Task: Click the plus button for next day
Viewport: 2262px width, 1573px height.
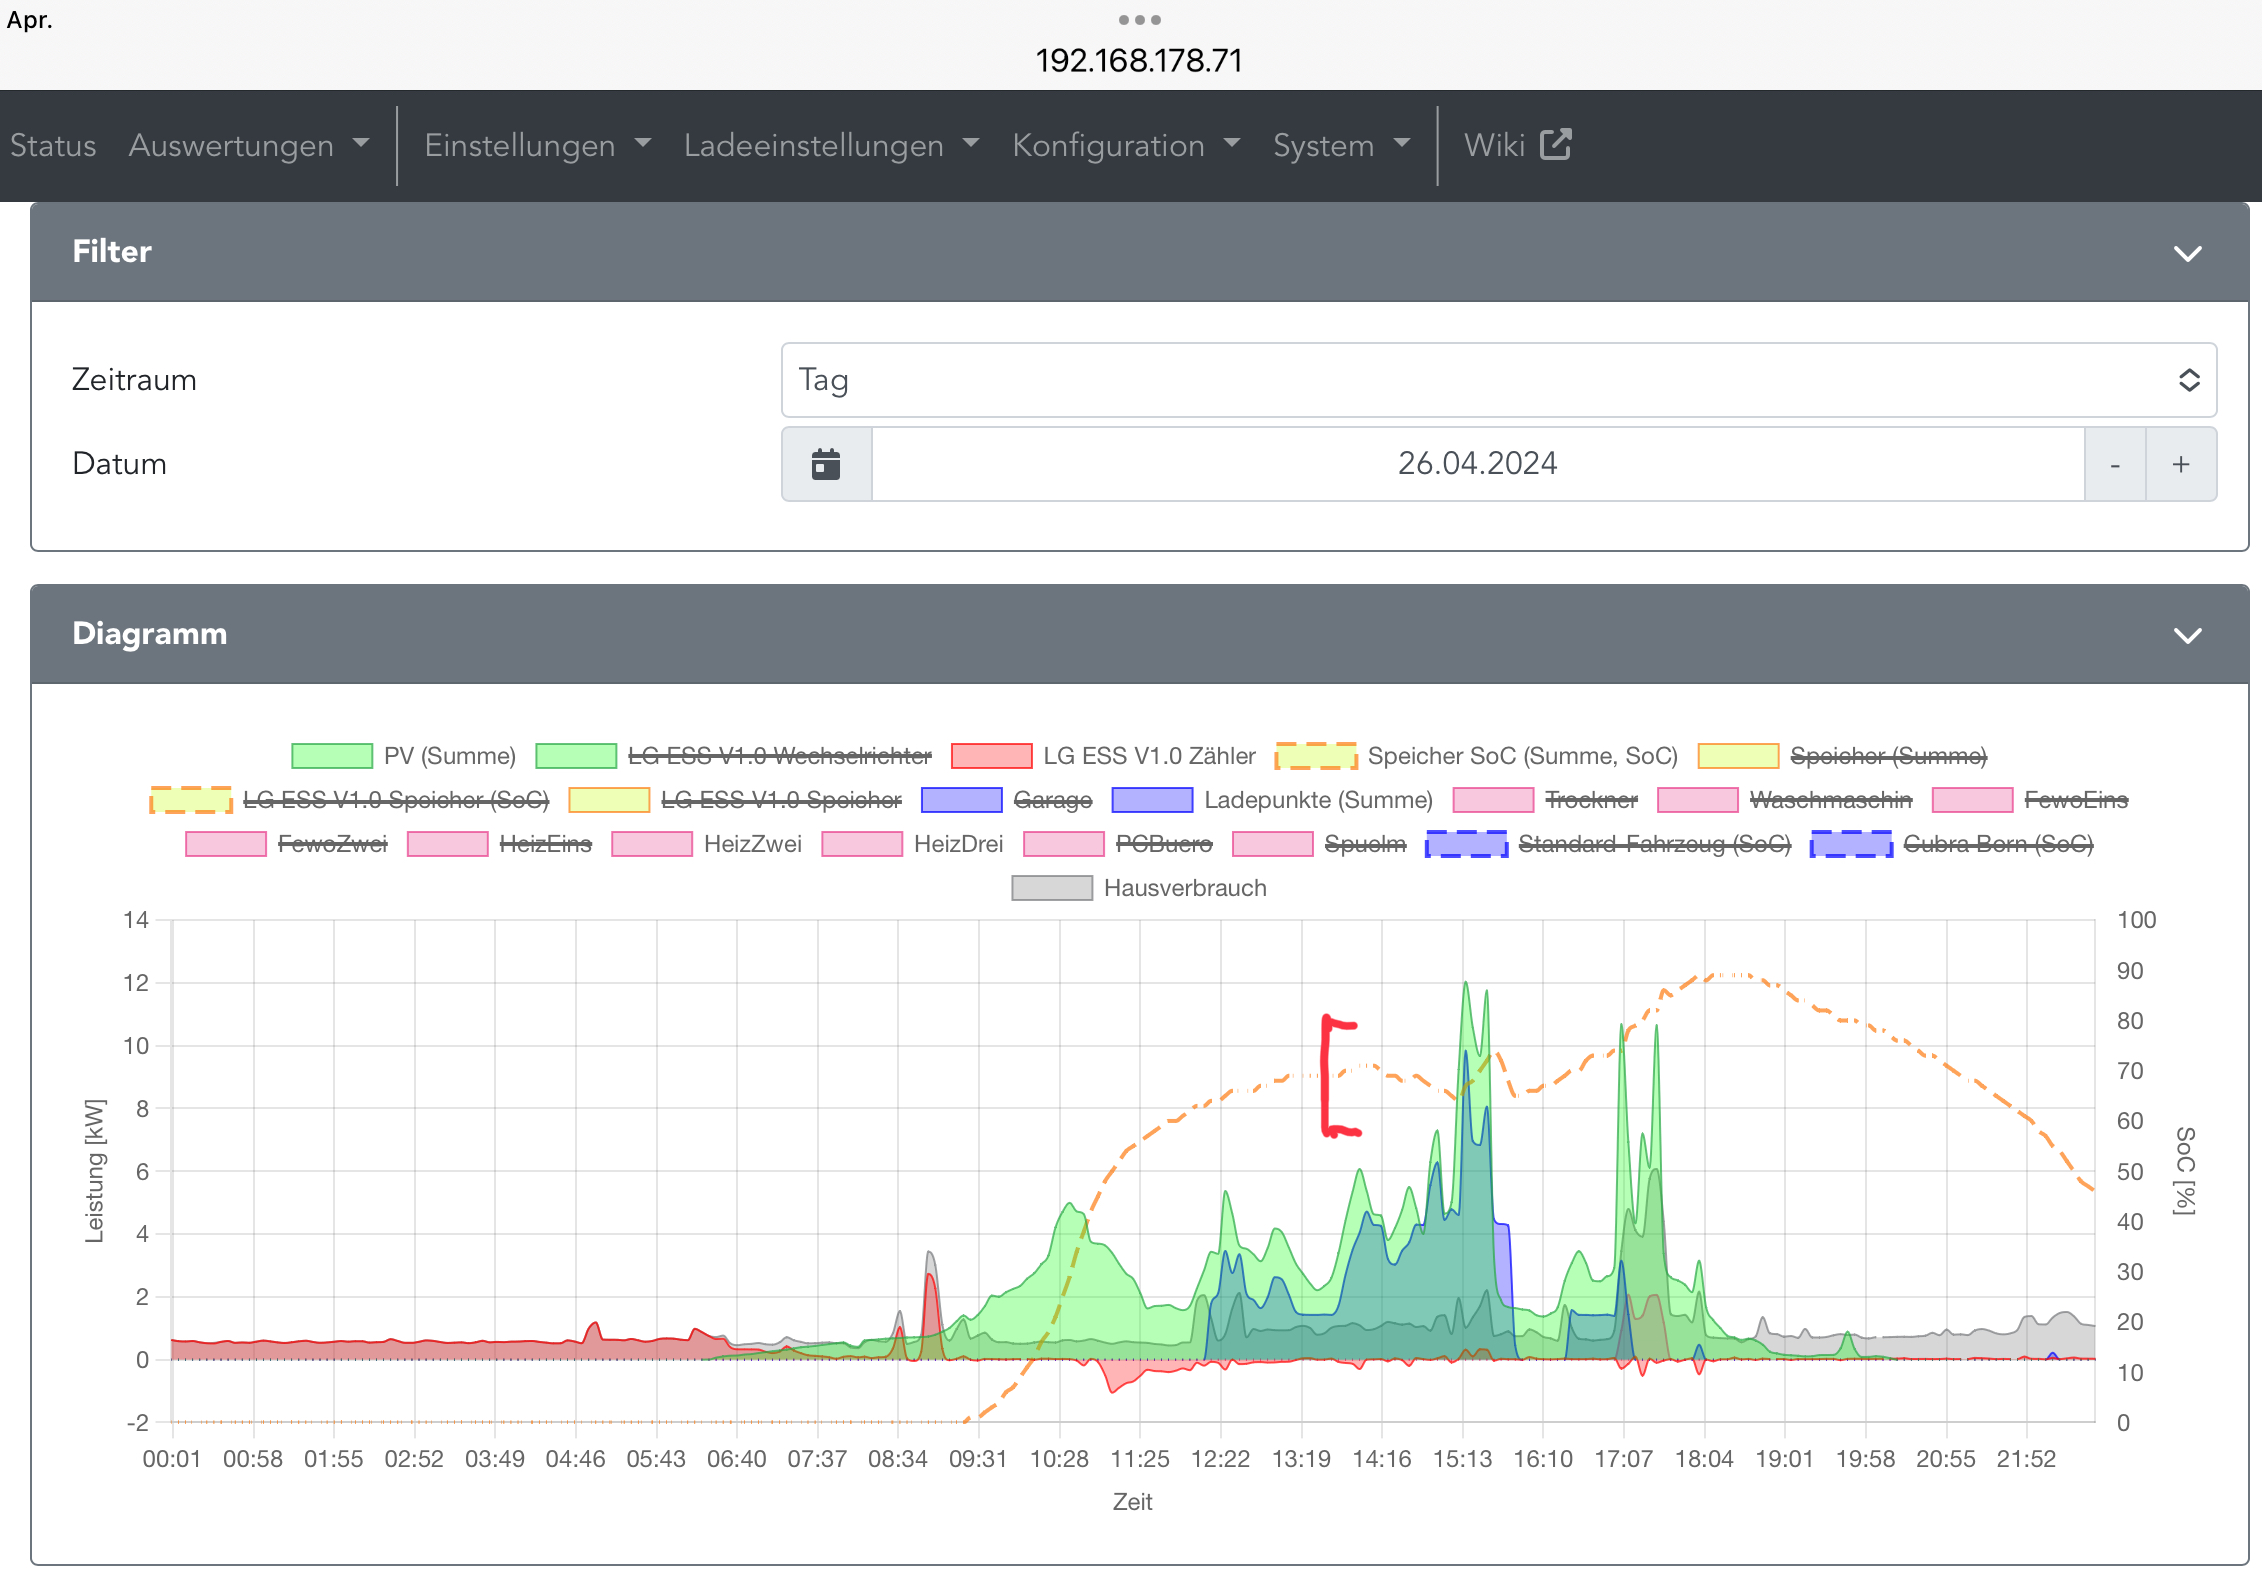Action: (2180, 464)
